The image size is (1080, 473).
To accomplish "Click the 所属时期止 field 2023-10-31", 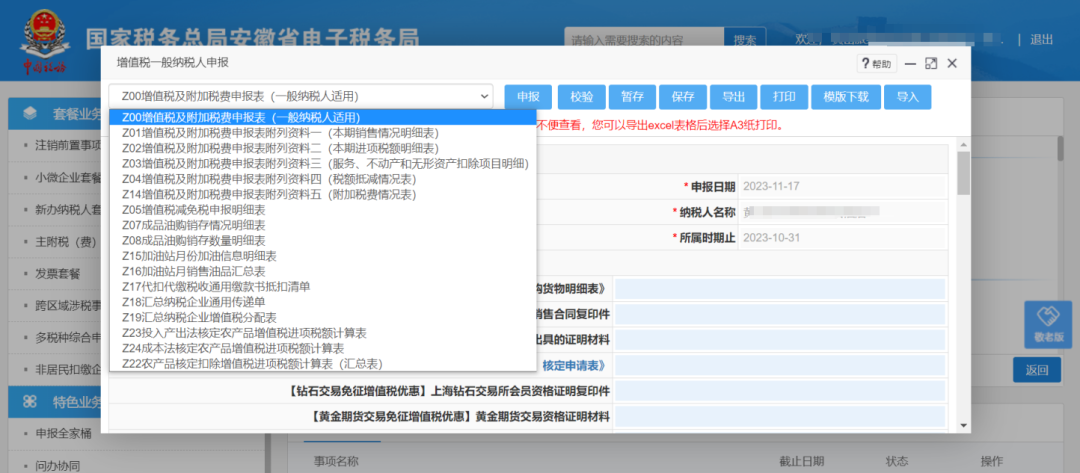I will (x=842, y=238).
